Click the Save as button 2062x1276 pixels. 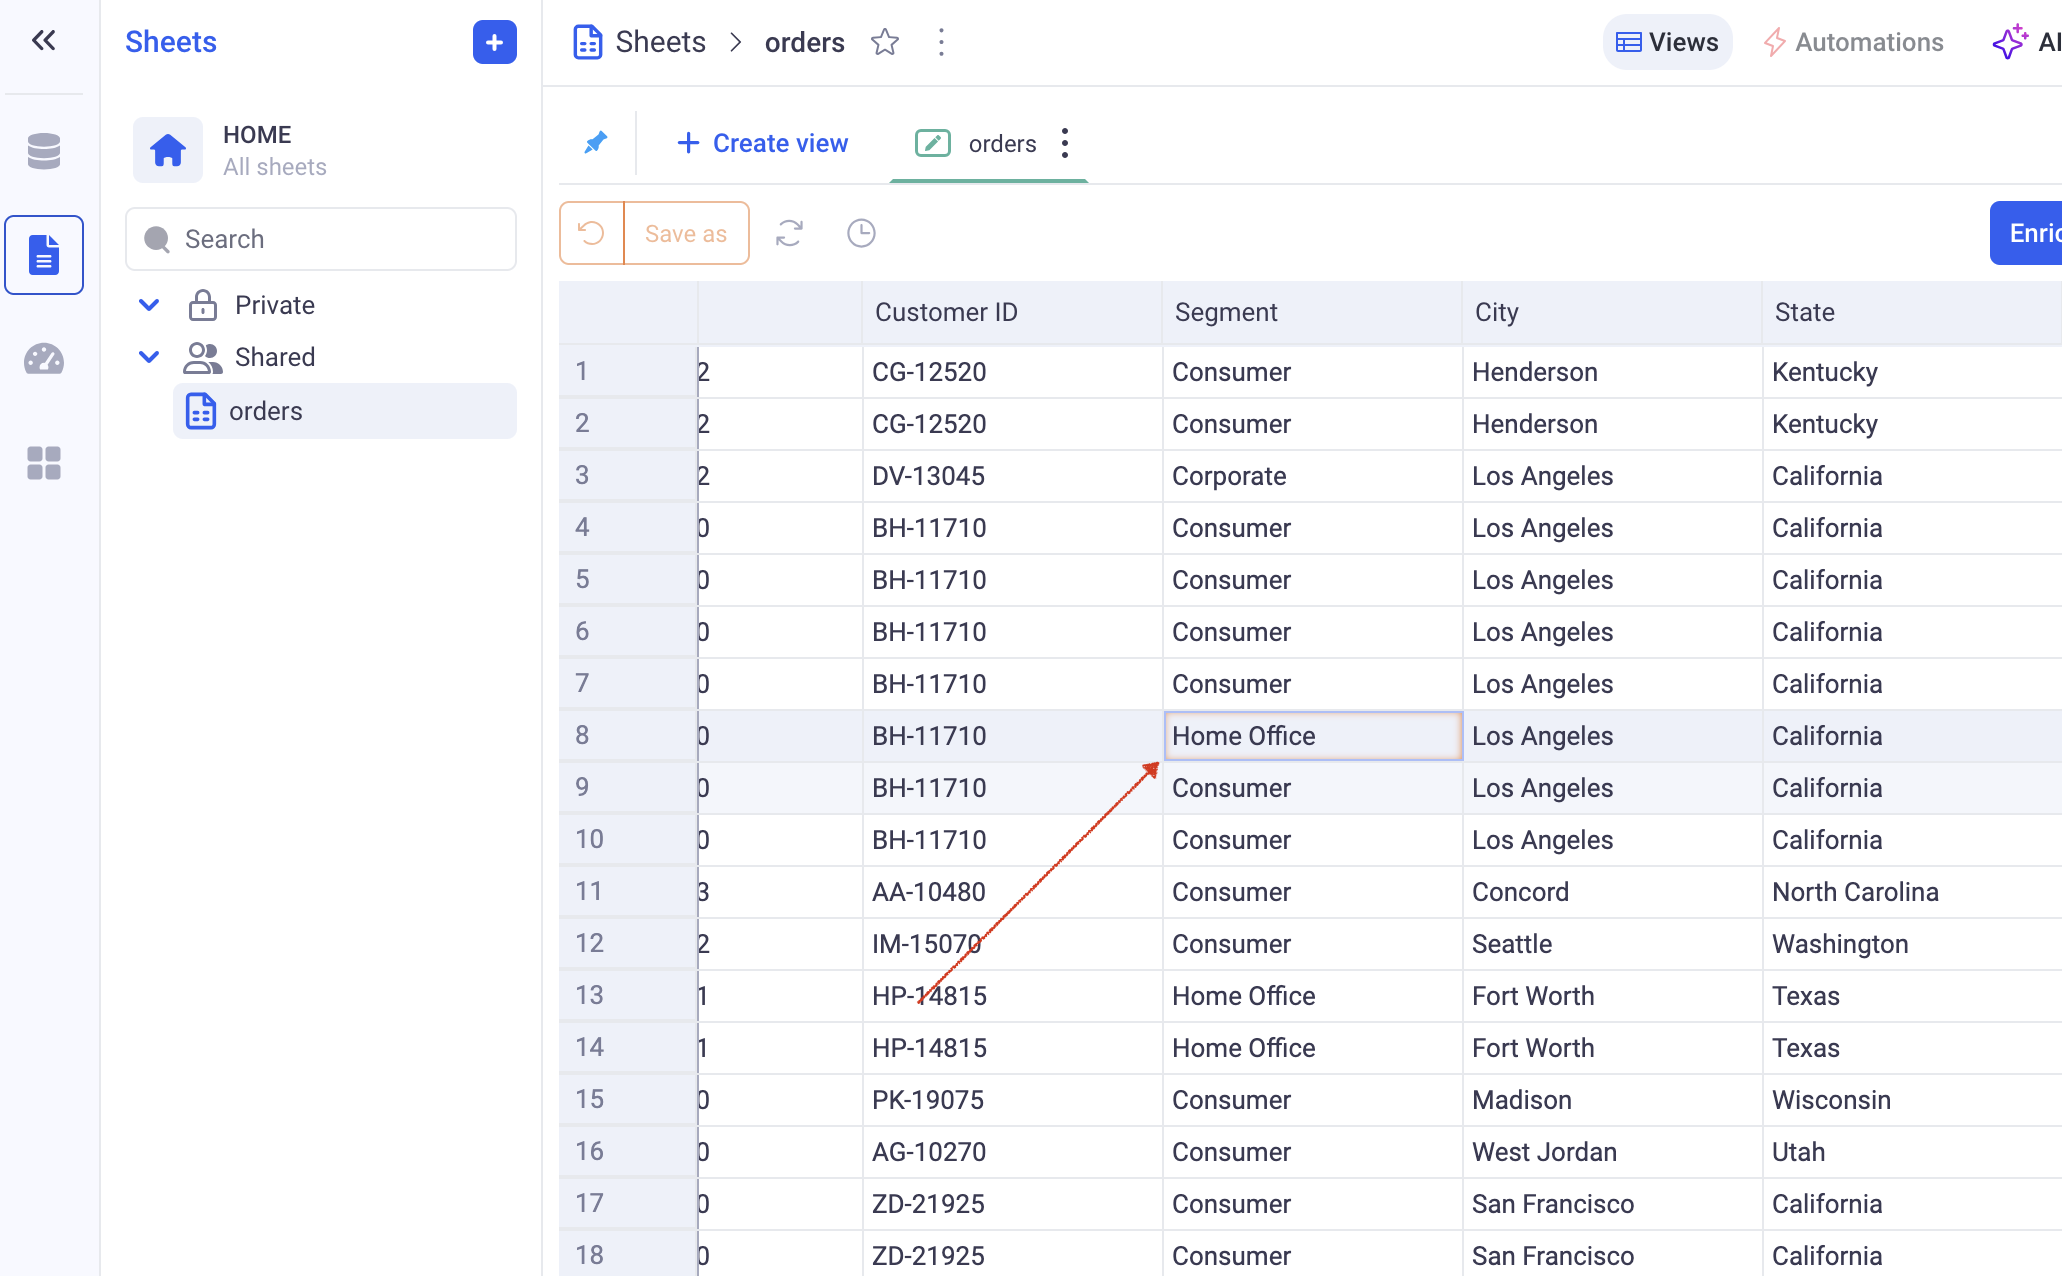point(686,233)
